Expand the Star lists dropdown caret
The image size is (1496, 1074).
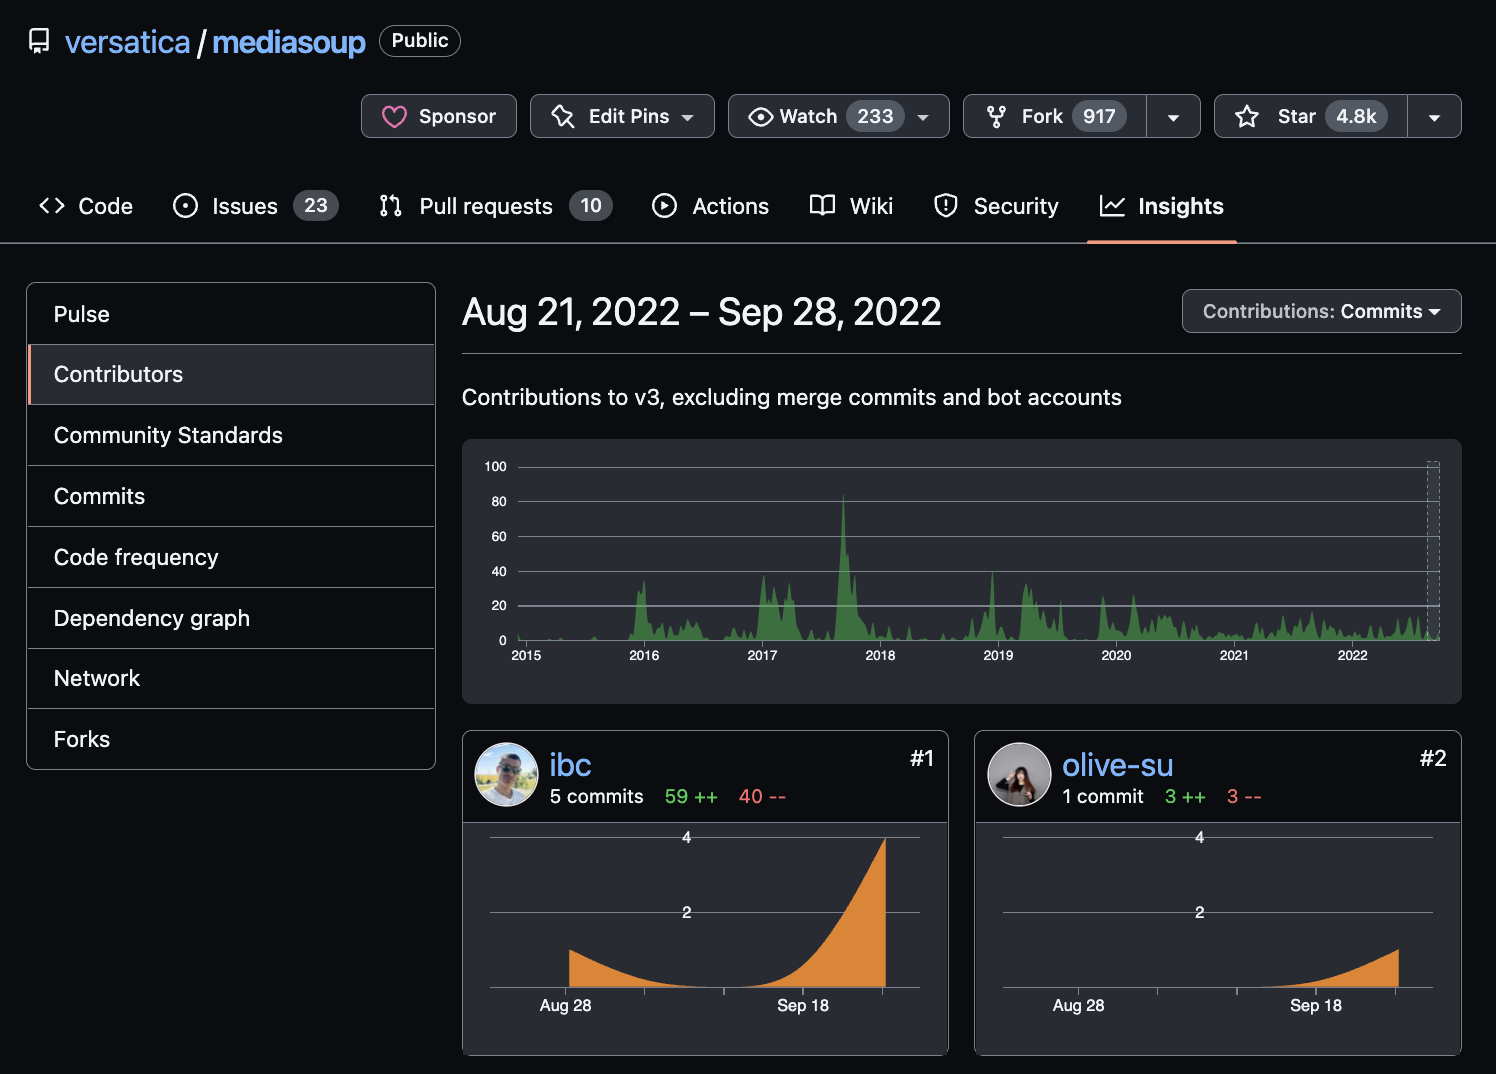(1434, 117)
